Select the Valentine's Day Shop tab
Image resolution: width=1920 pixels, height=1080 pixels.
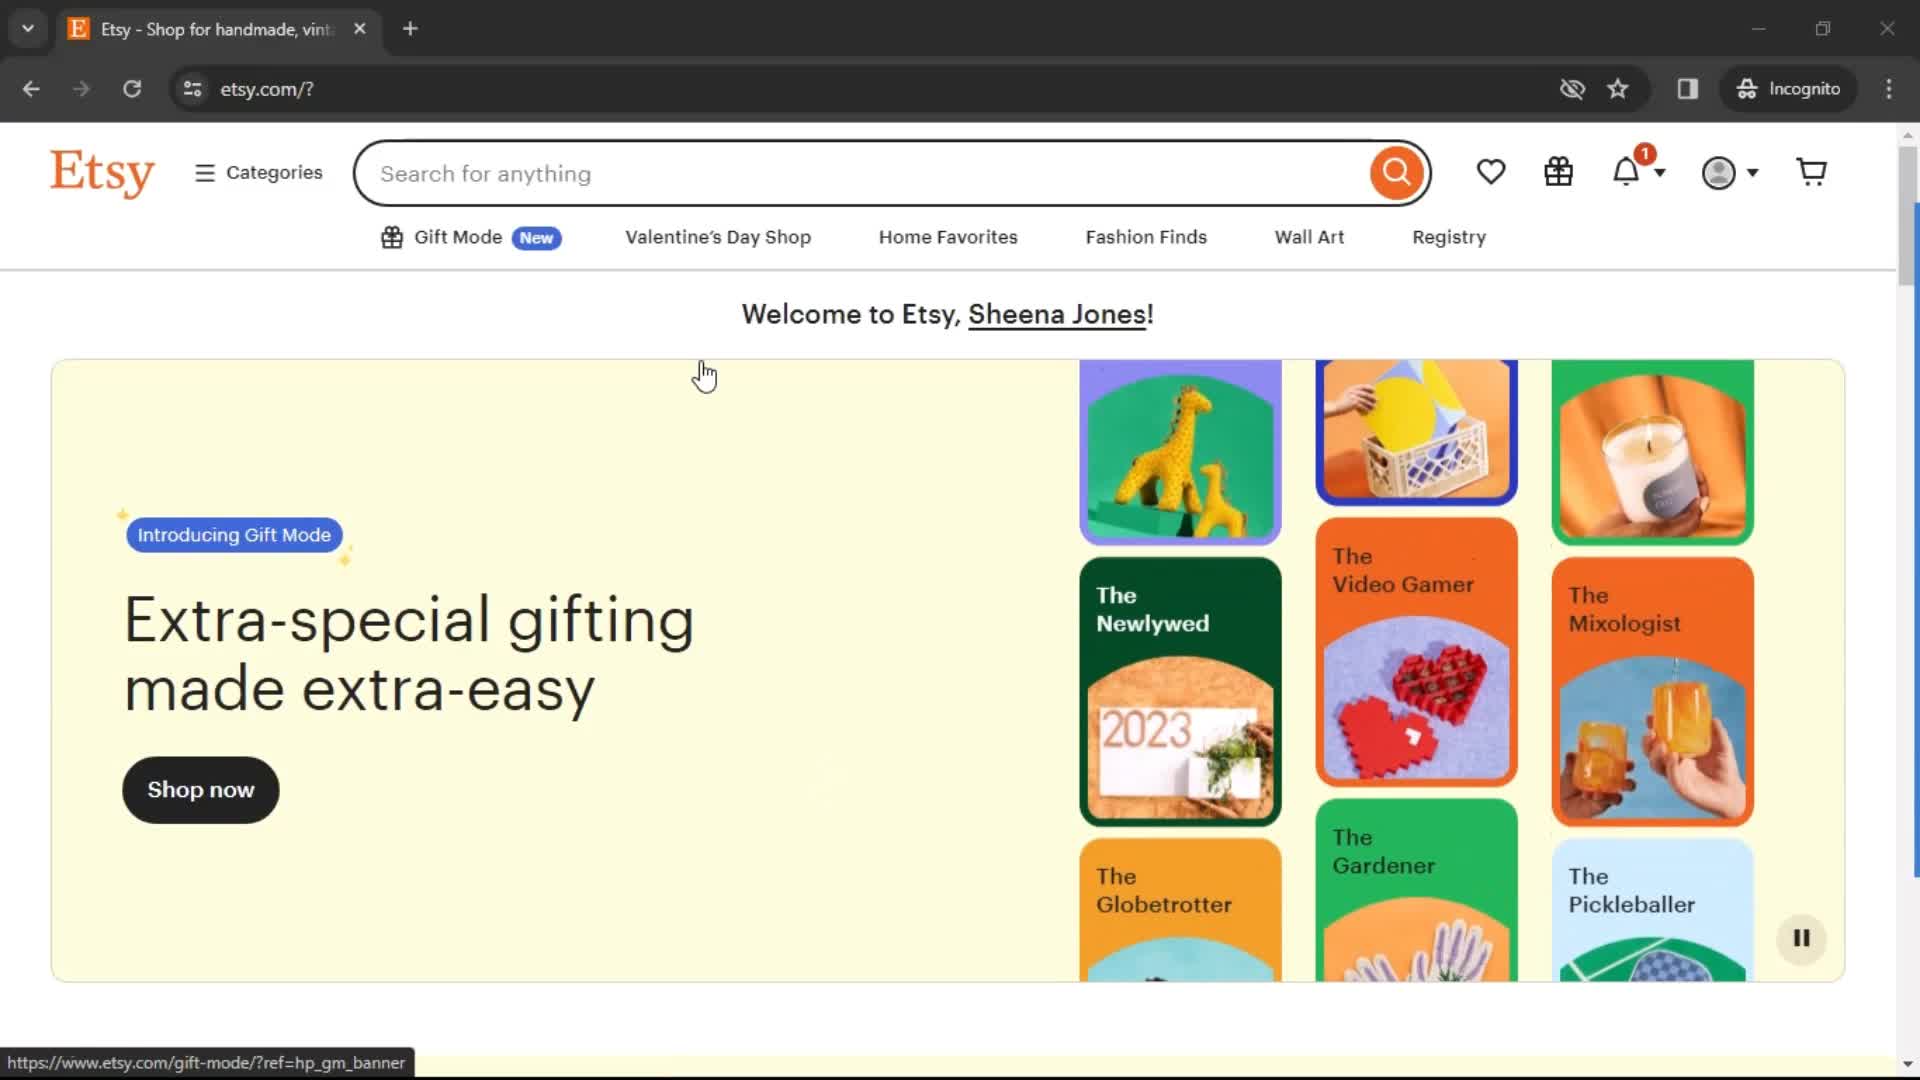pos(717,236)
